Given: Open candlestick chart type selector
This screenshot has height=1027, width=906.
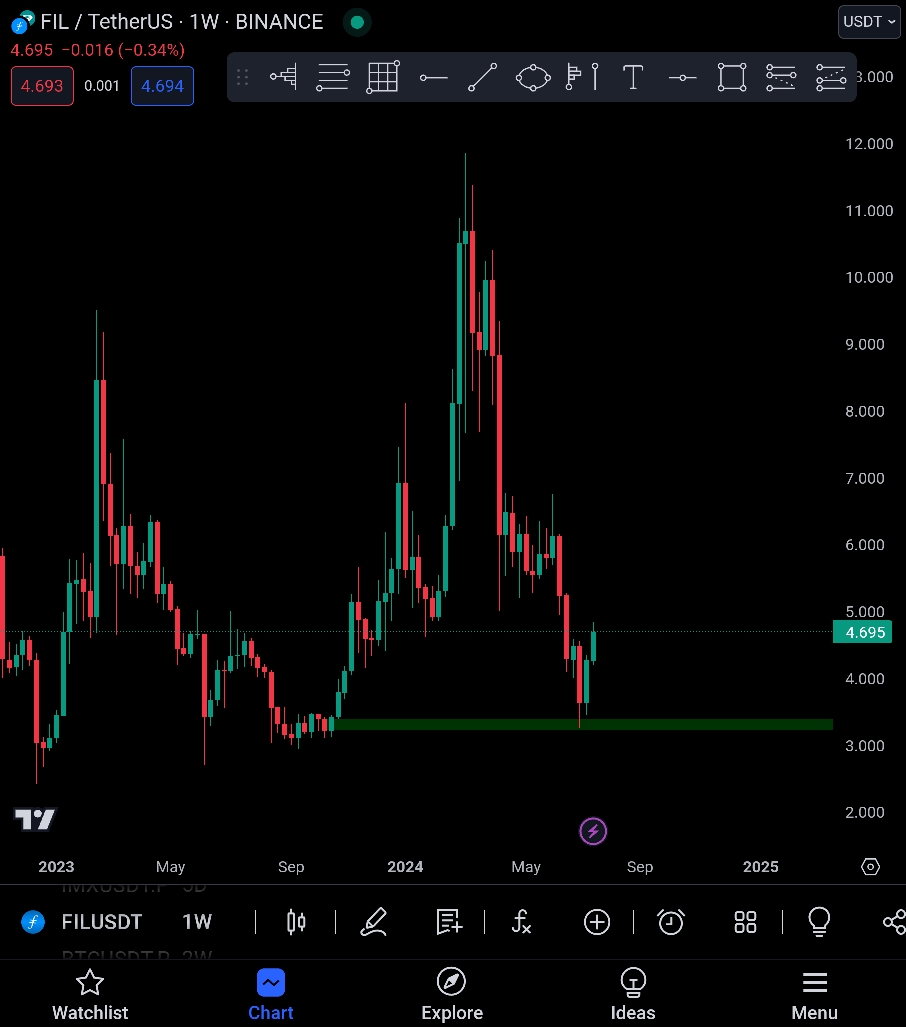Looking at the screenshot, I should [296, 922].
